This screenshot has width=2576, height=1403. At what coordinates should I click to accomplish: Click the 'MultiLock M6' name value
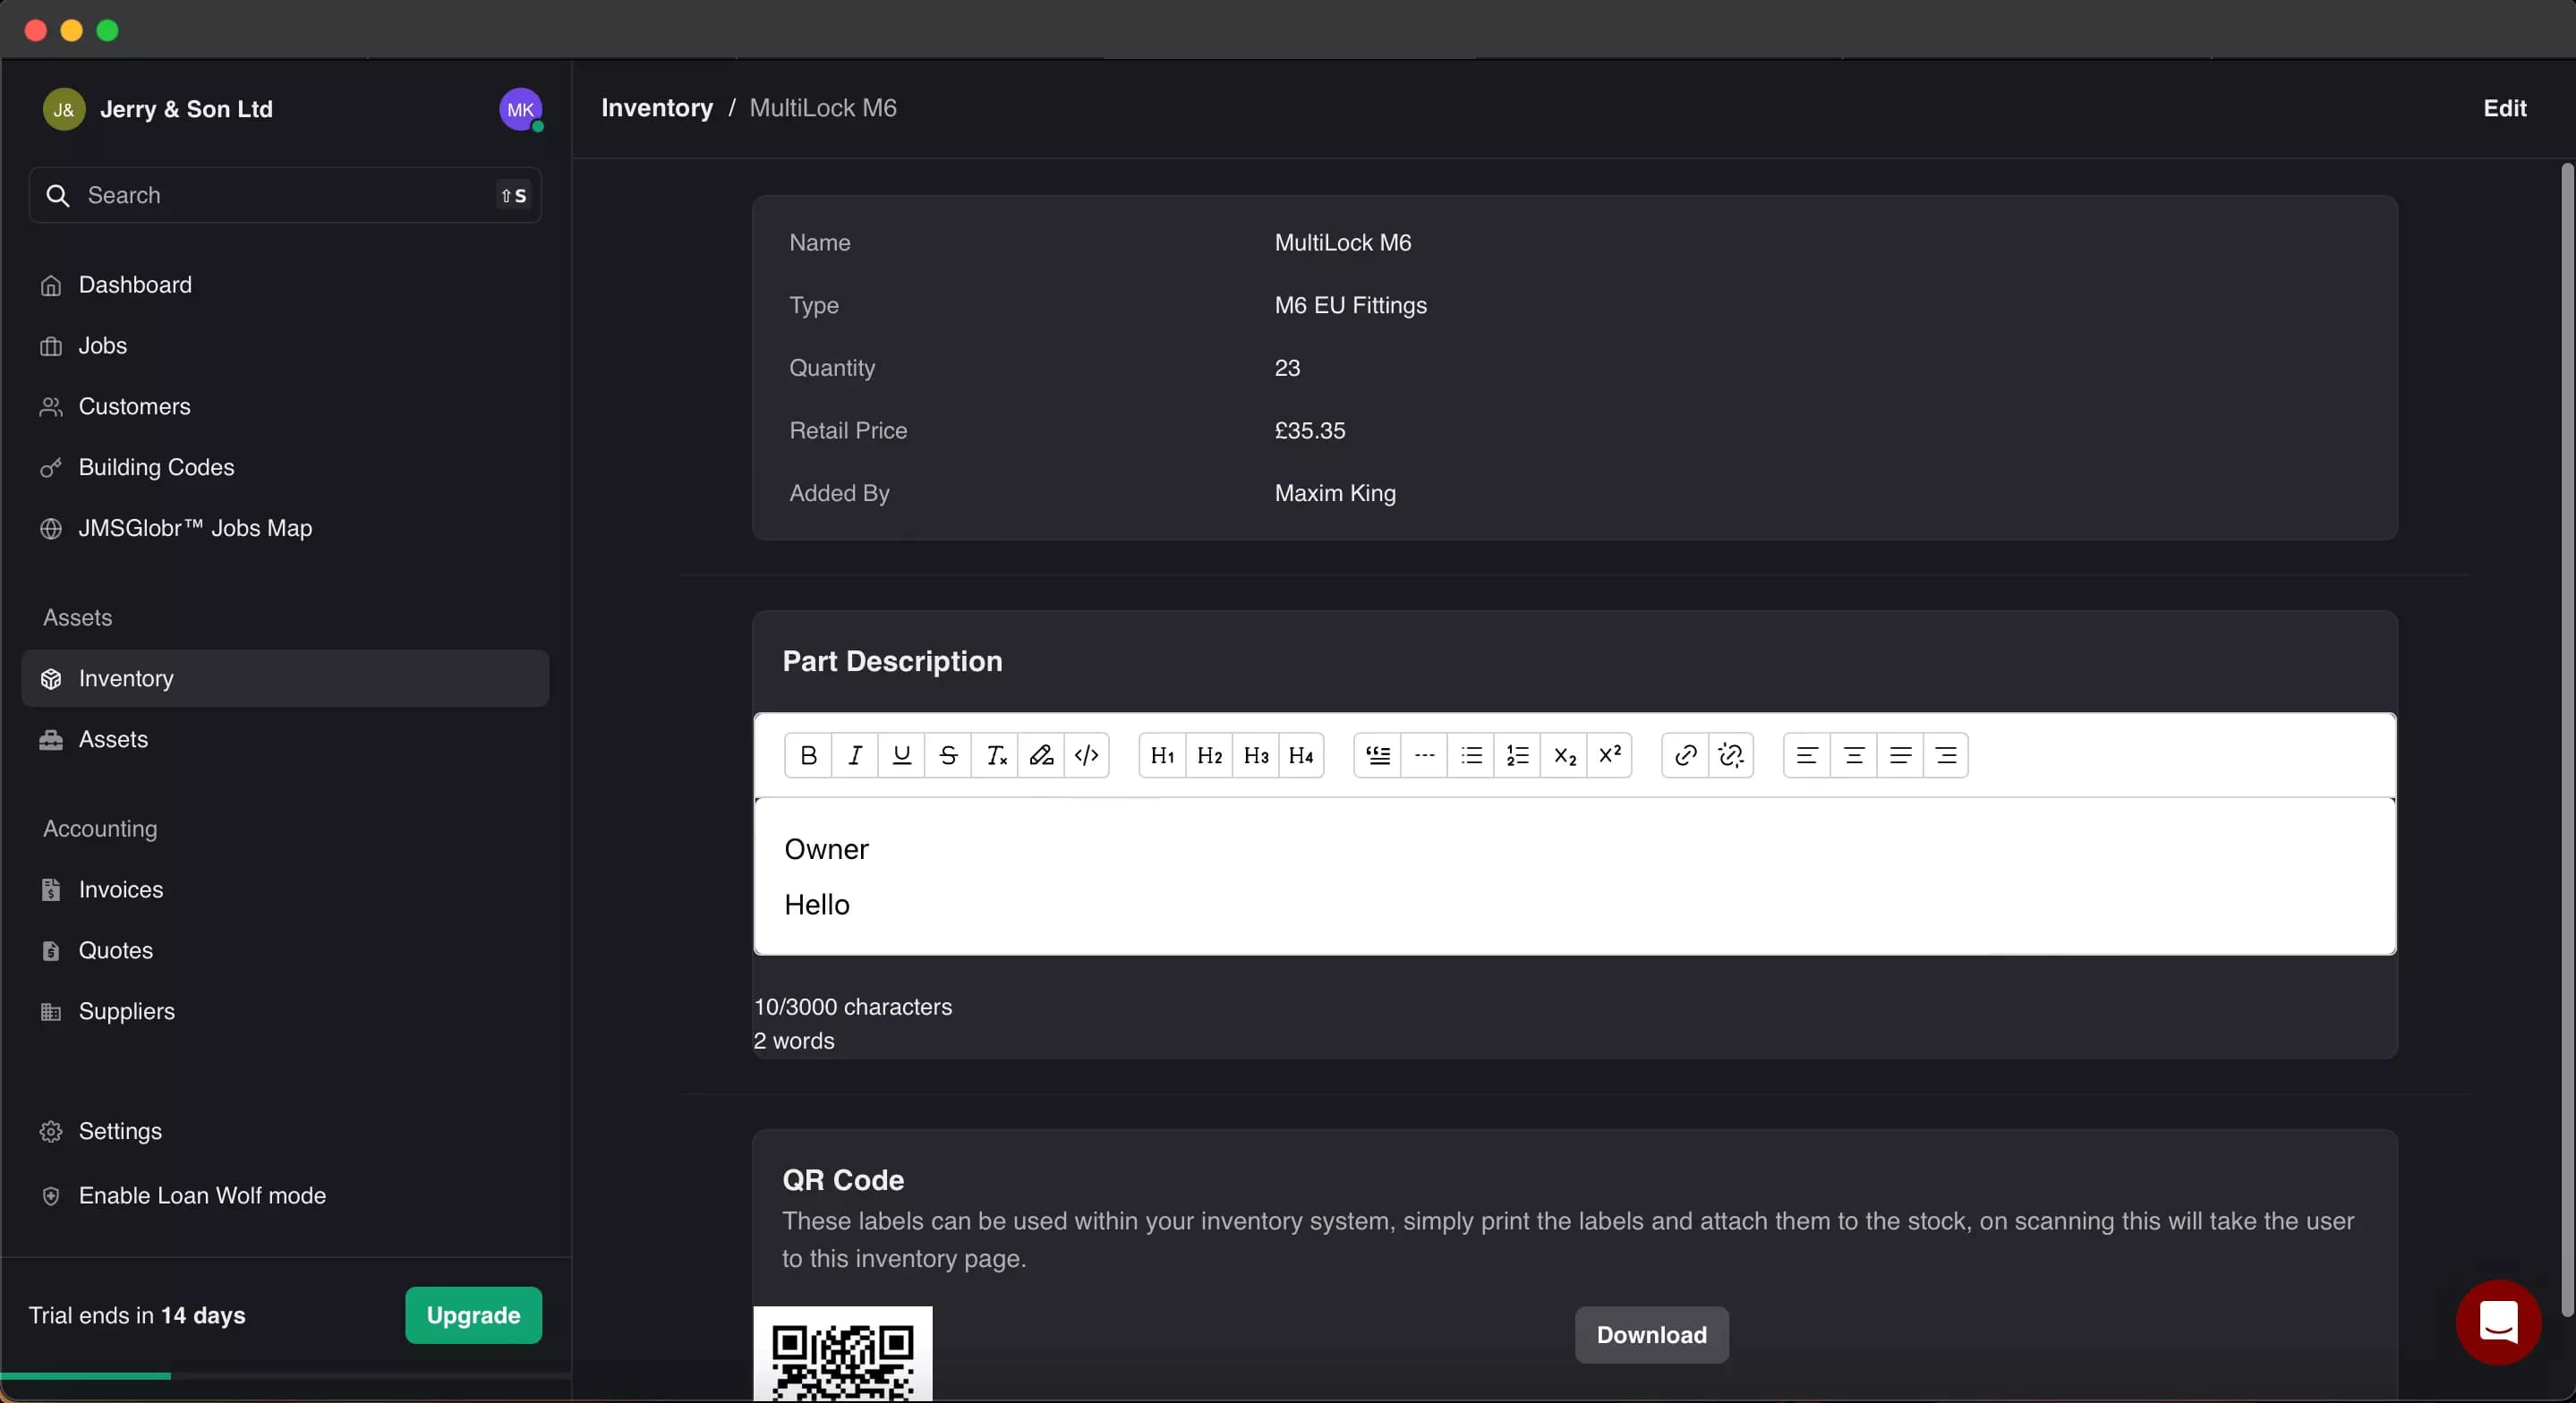coord(1342,243)
